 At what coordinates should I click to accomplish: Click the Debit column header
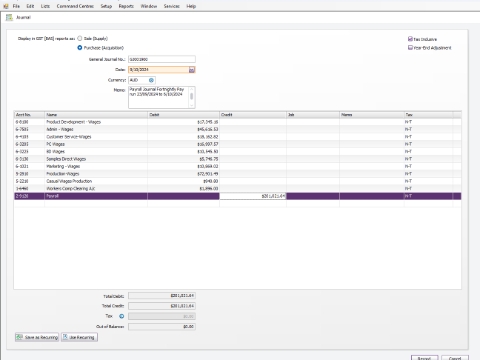183,115
